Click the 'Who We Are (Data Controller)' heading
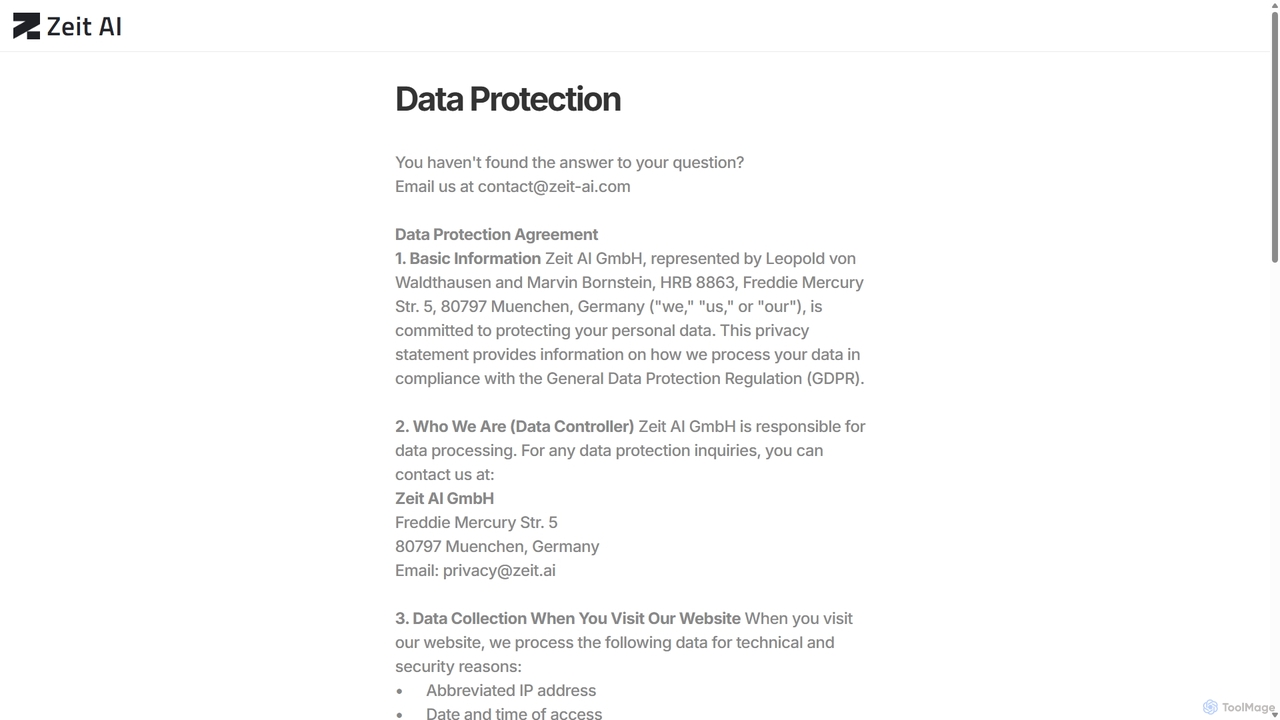1280x720 pixels. 515,426
